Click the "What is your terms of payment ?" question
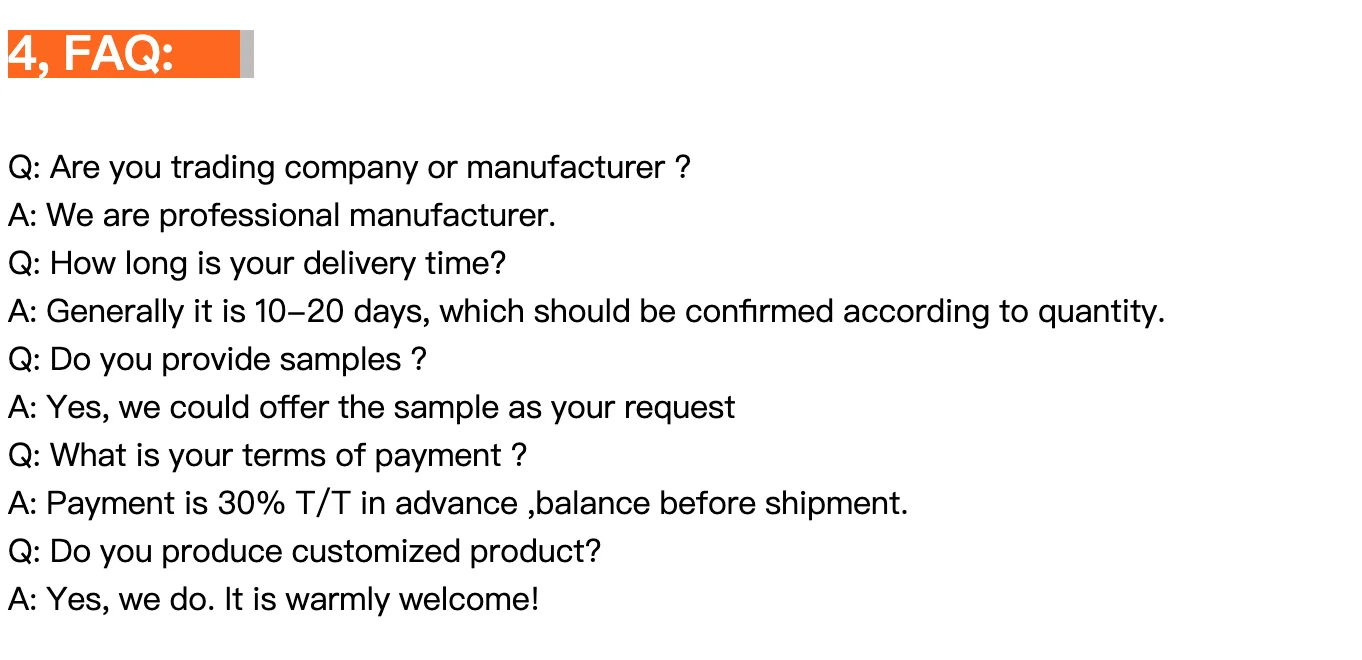The image size is (1362, 660). (267, 455)
